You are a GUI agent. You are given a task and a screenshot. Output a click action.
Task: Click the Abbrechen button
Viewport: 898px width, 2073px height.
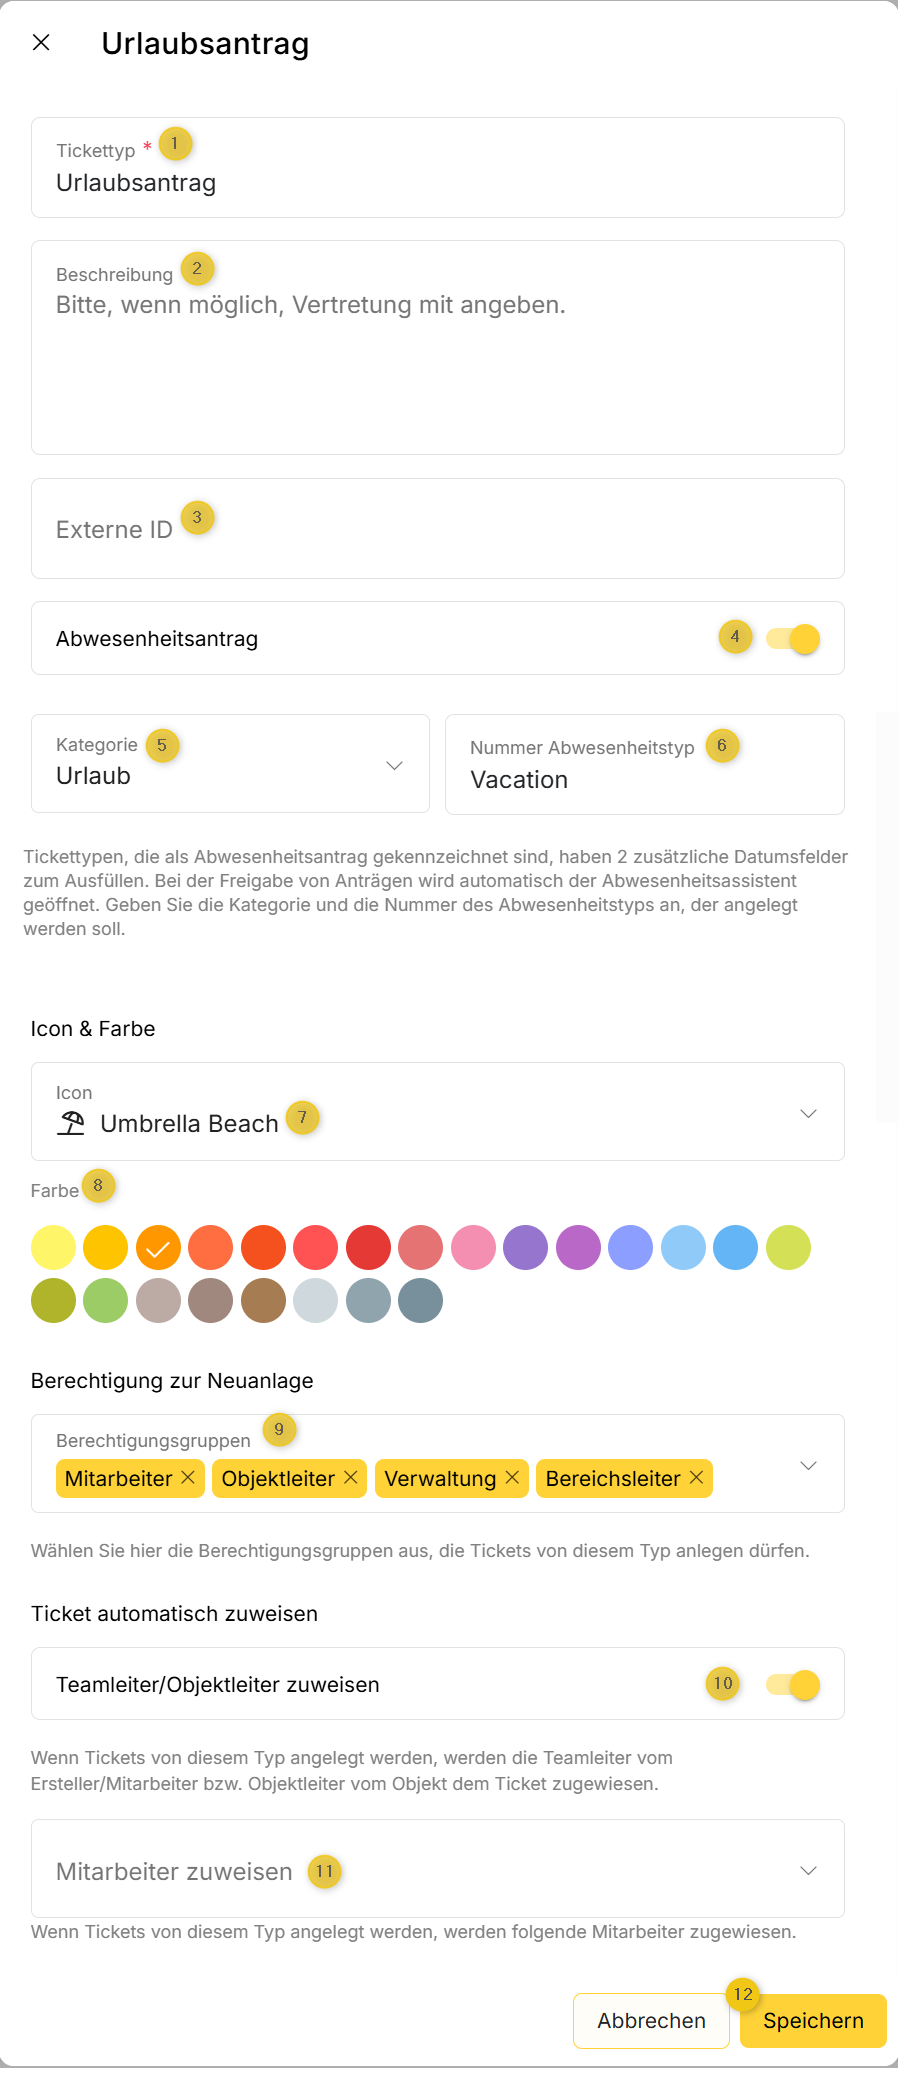point(651,2020)
